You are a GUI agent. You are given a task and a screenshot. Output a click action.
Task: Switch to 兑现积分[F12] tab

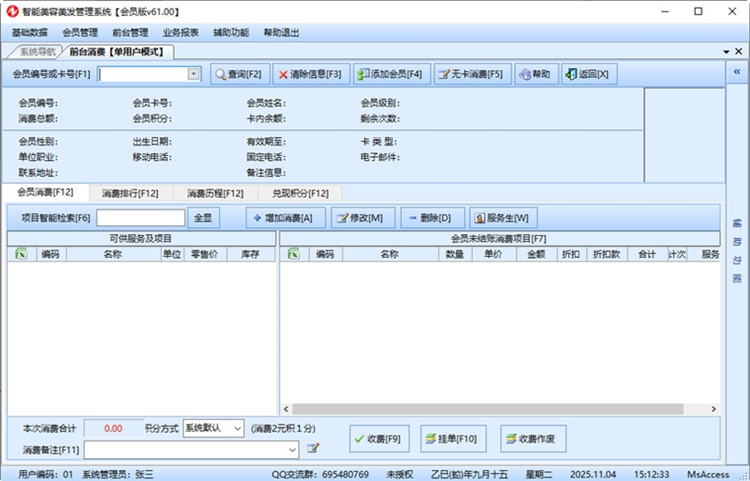coord(300,193)
